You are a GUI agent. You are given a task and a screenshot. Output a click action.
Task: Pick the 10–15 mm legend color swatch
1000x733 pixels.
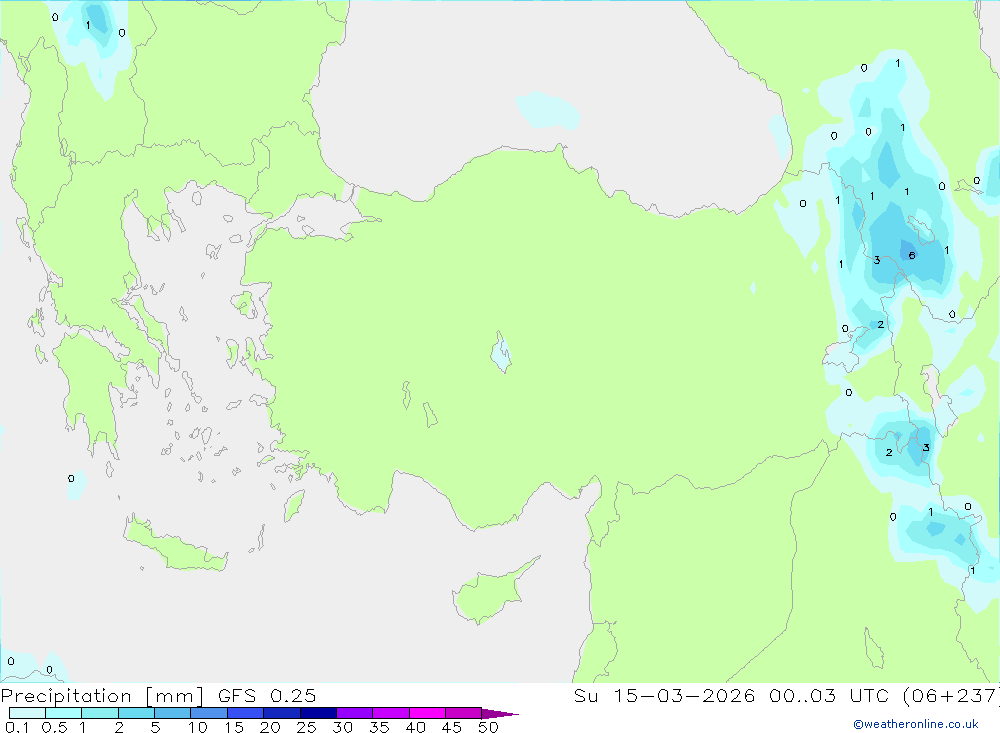pos(209,713)
